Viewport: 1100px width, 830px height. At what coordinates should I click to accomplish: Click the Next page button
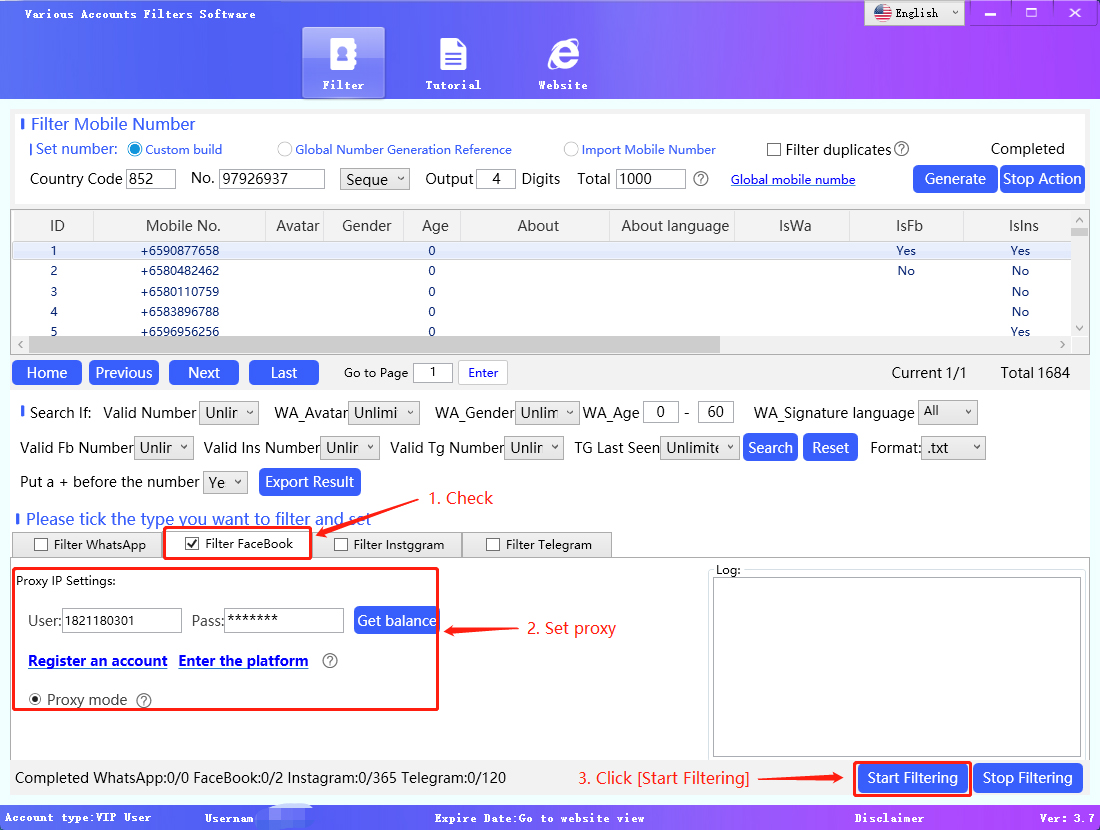point(203,373)
